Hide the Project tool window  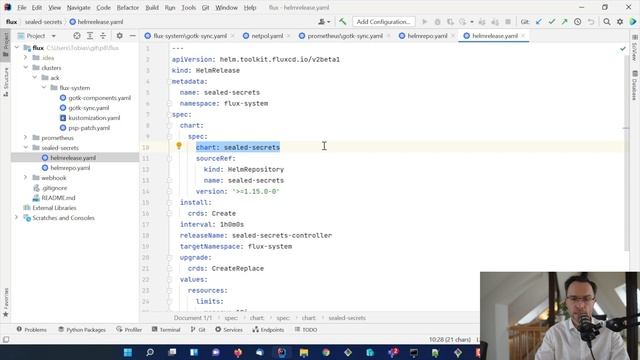tap(132, 36)
